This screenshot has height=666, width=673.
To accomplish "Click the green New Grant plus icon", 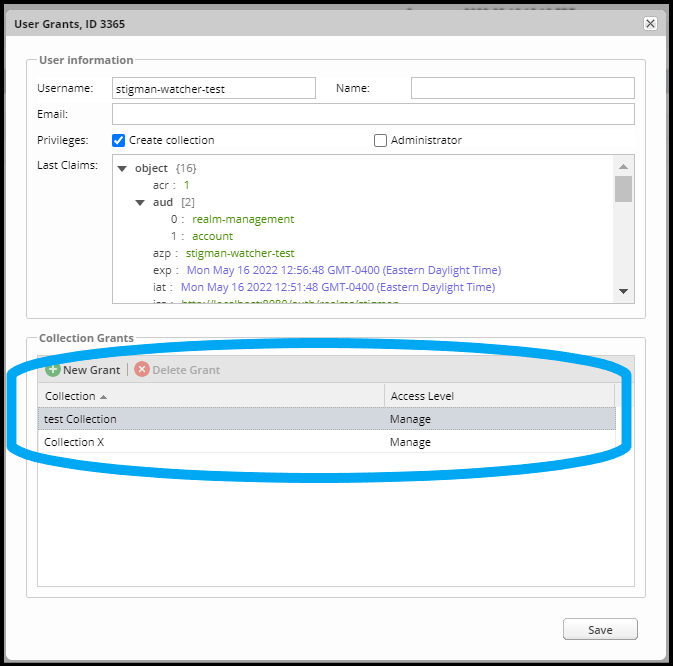I will [x=53, y=369].
